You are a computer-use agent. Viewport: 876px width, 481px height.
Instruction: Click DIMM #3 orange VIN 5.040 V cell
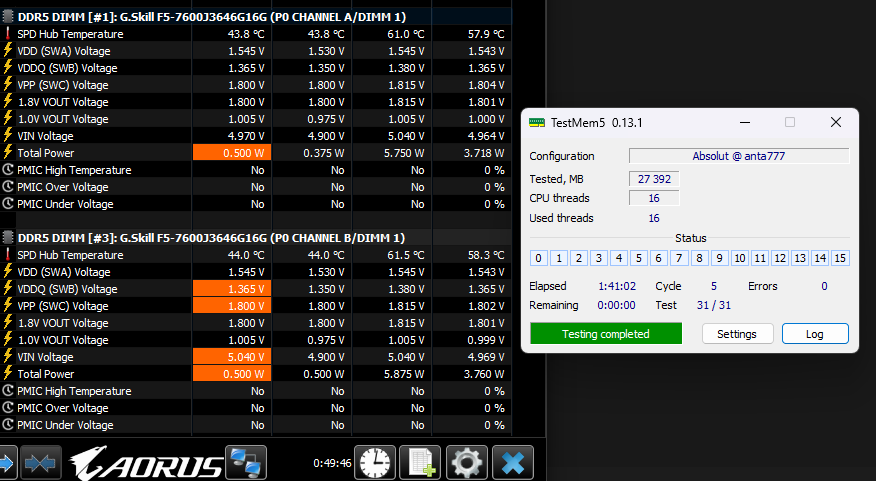232,356
